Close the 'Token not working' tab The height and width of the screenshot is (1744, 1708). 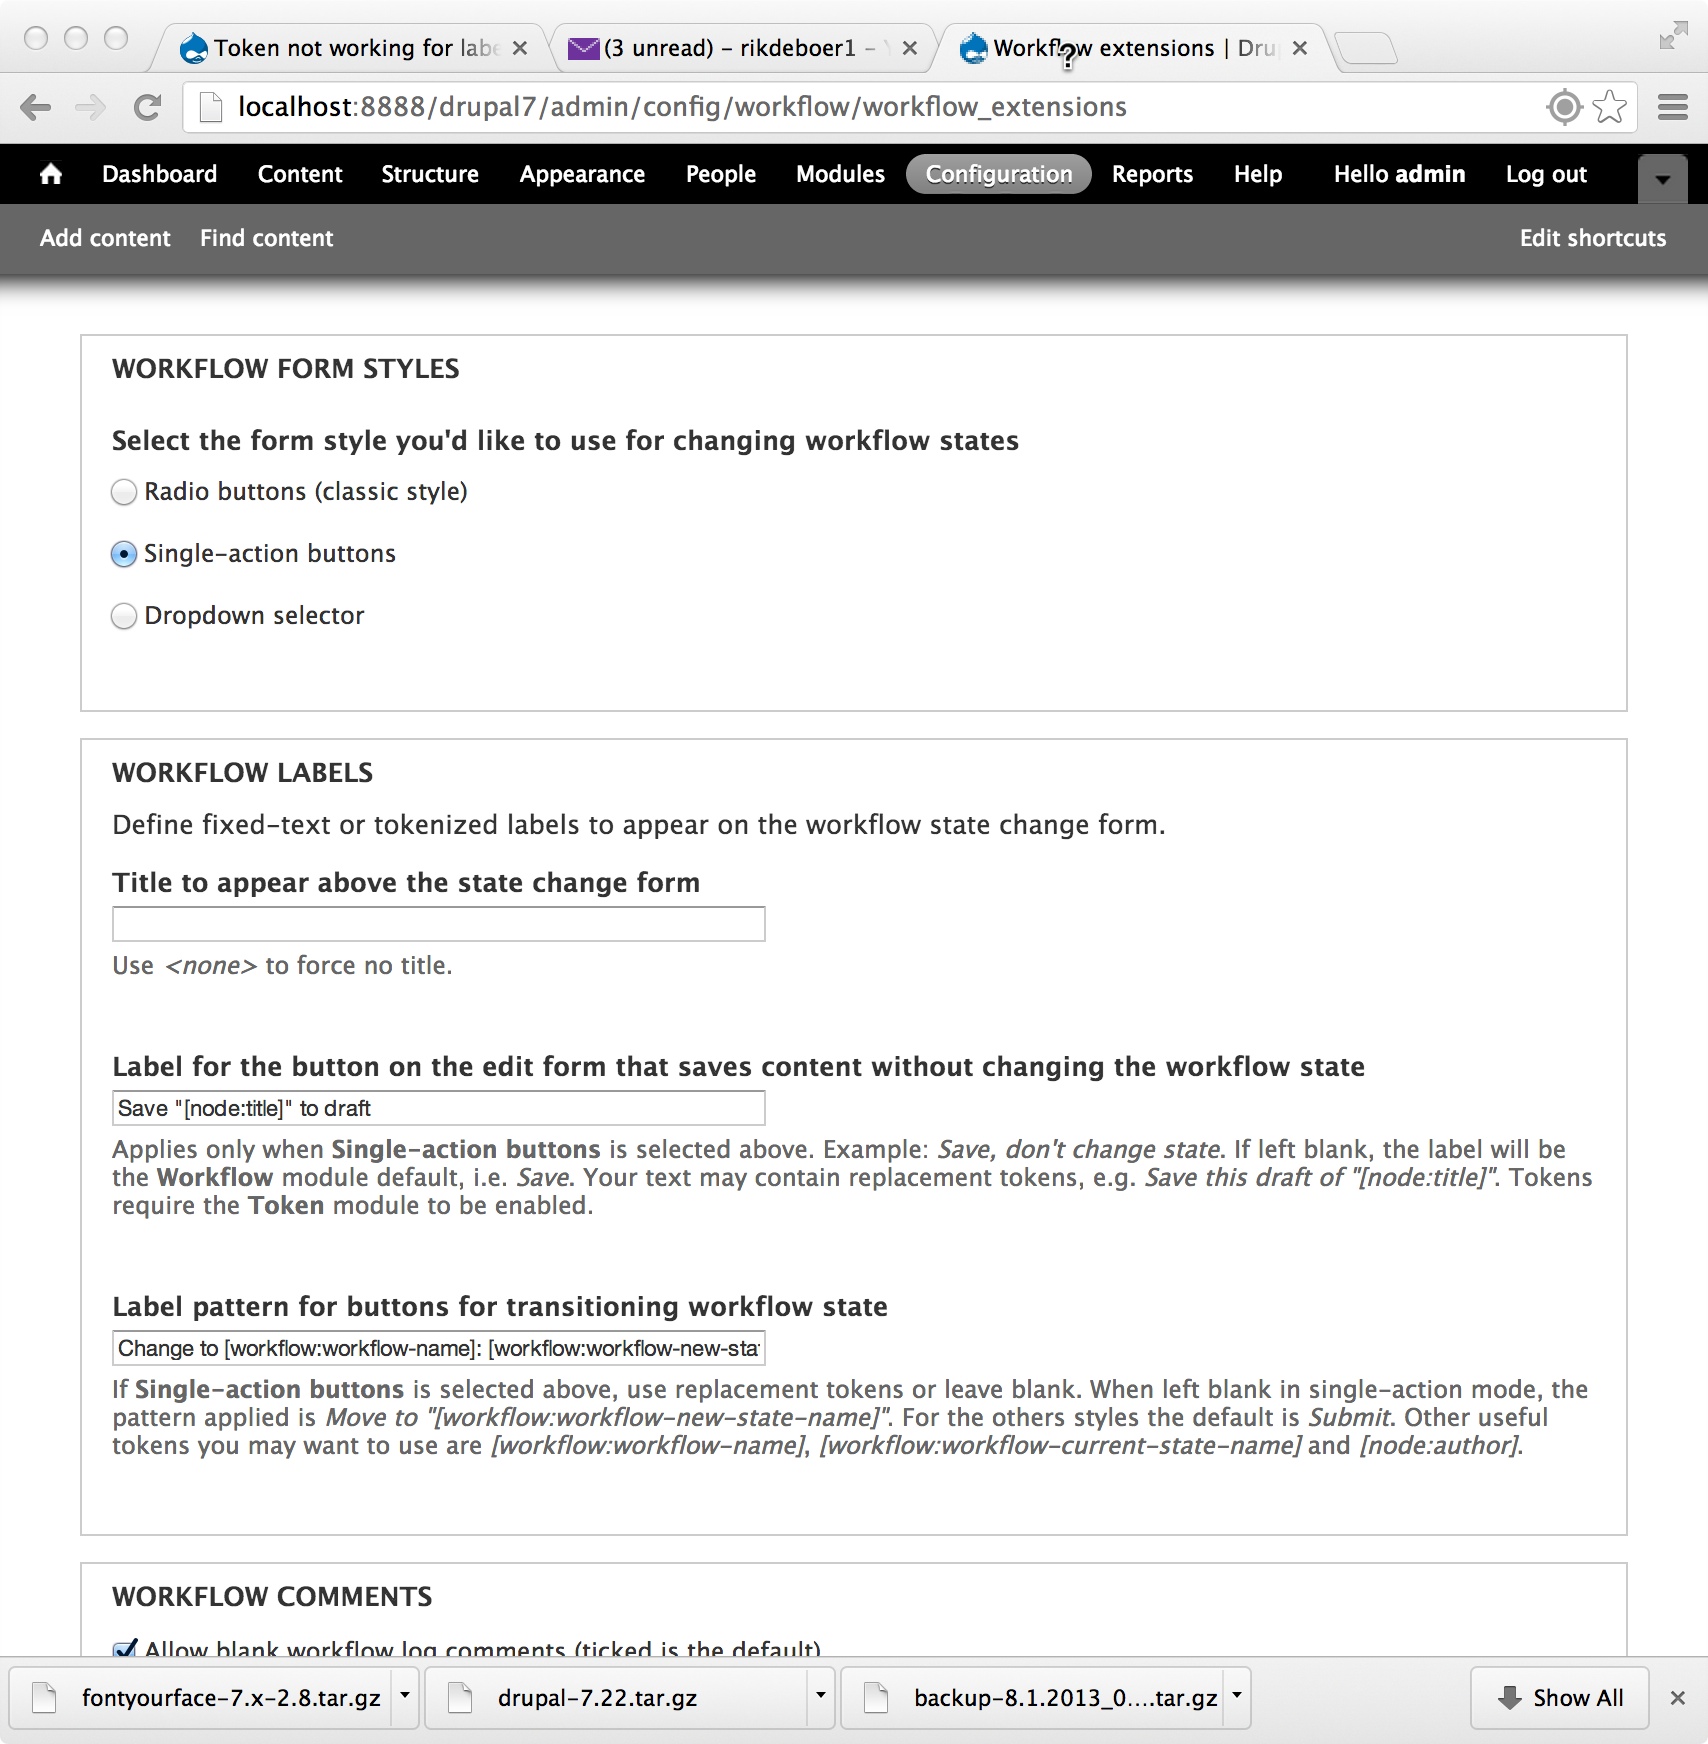[x=520, y=48]
